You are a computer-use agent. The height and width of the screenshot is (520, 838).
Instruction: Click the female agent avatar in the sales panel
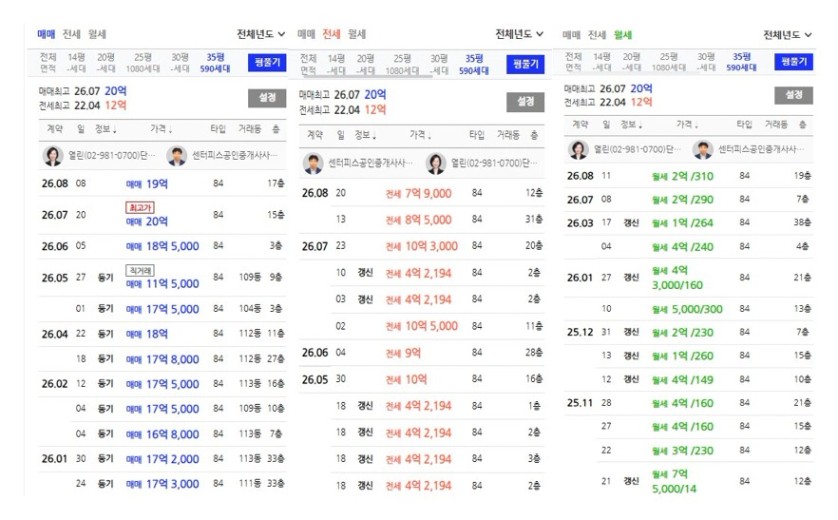point(52,156)
